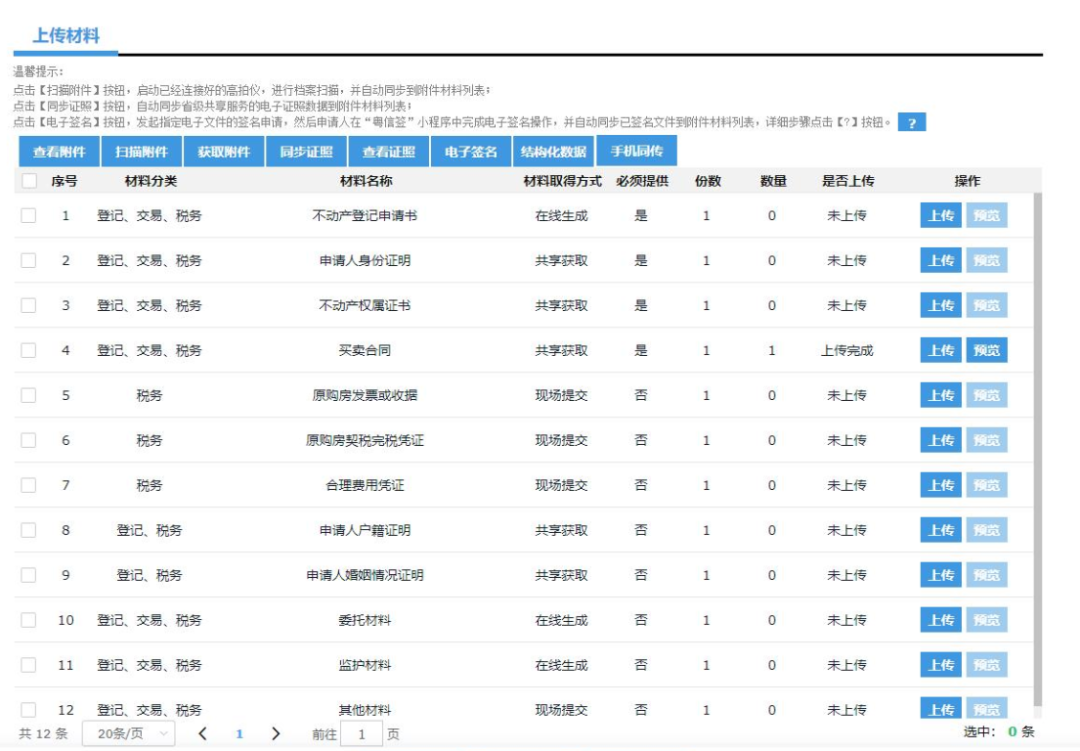Upload file for 申请人身份证明

click(x=940, y=260)
